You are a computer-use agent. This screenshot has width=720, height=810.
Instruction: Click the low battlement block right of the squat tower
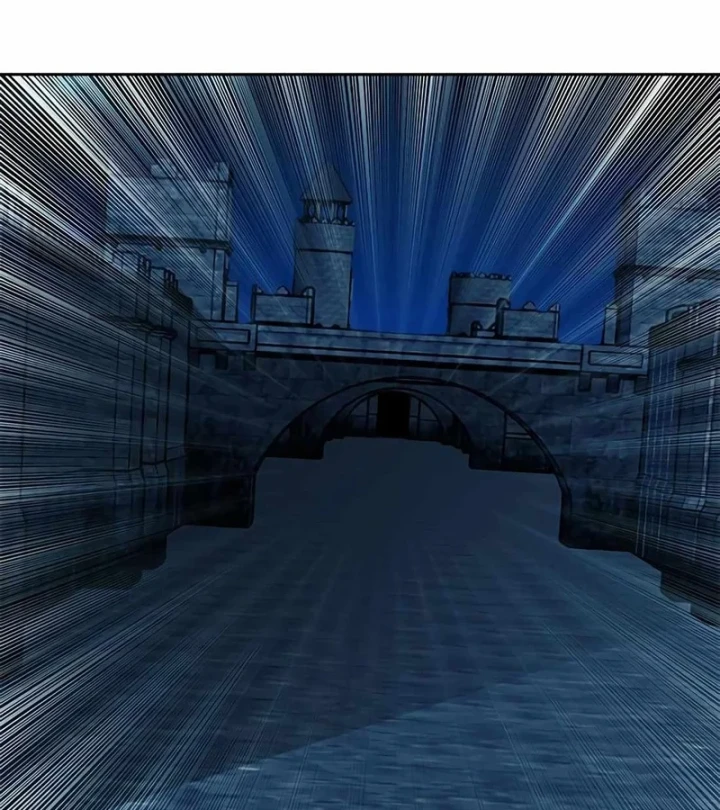coord(530,322)
